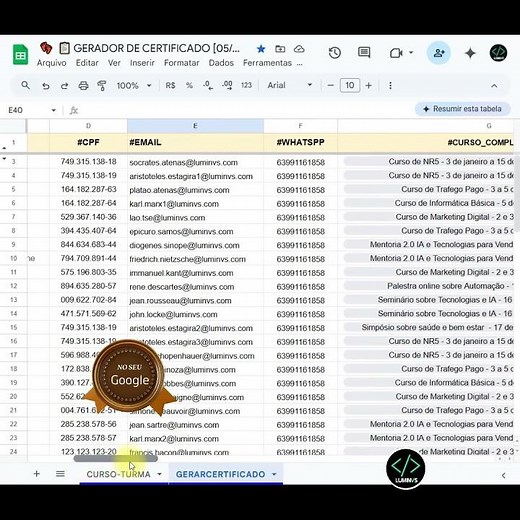This screenshot has width=520, height=520.
Task: Click the horizontal scrollbar thumb
Action: [x=115, y=459]
